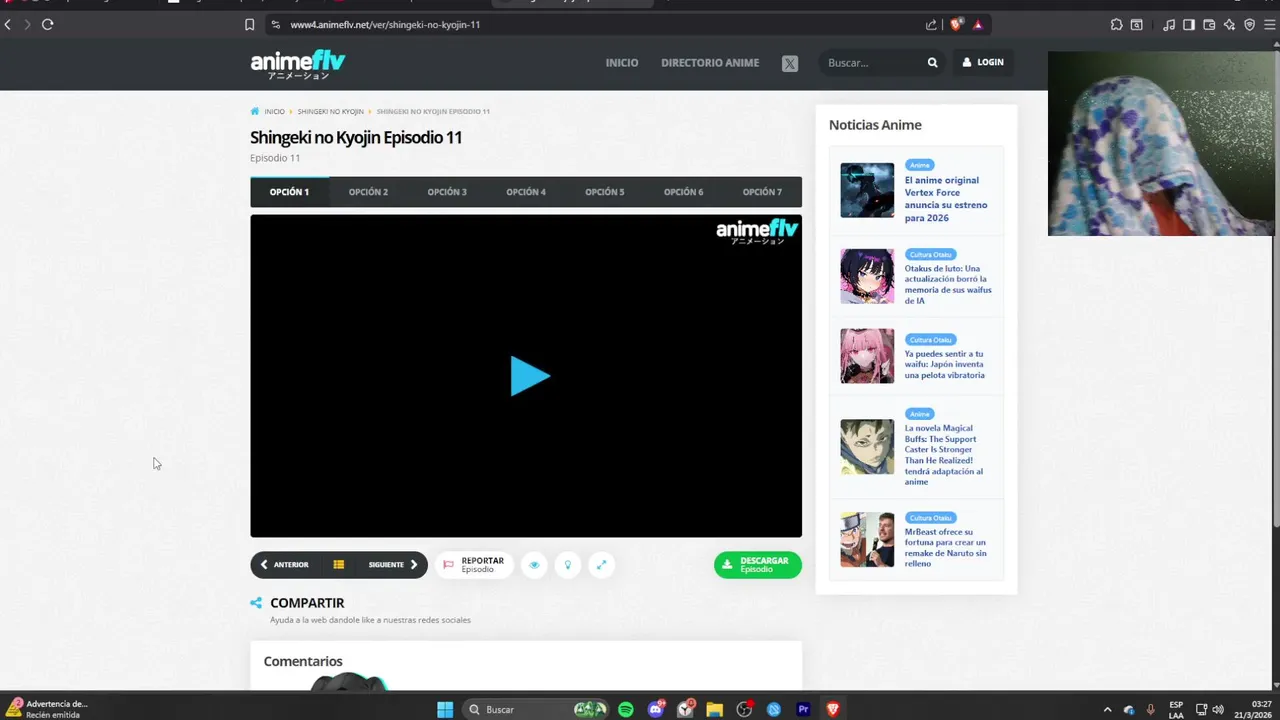The image size is (1280, 720).
Task: Click the LOGIN button
Action: coord(983,62)
